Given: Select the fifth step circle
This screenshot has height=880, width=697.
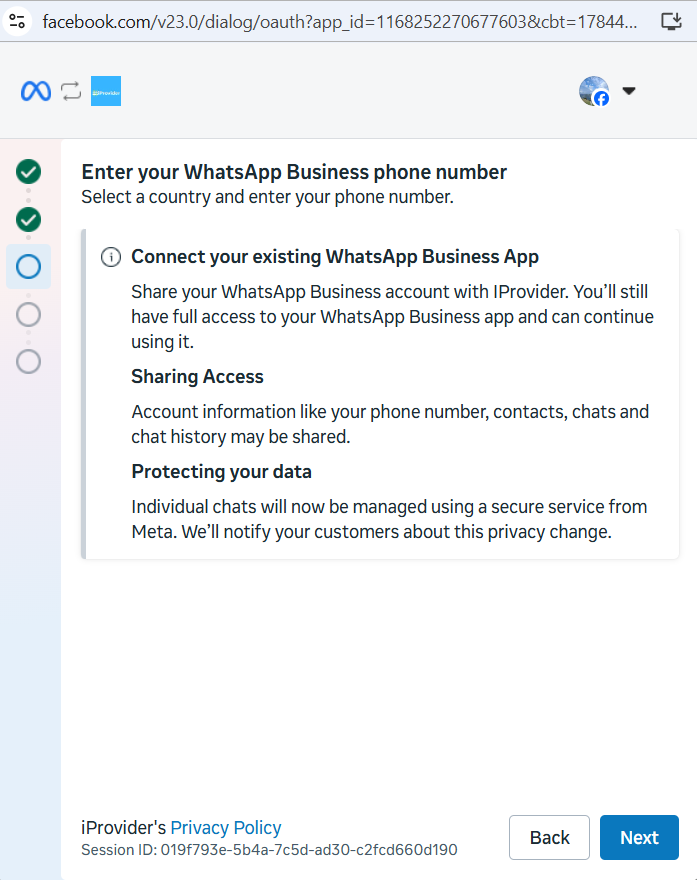Looking at the screenshot, I should pyautogui.click(x=29, y=361).
